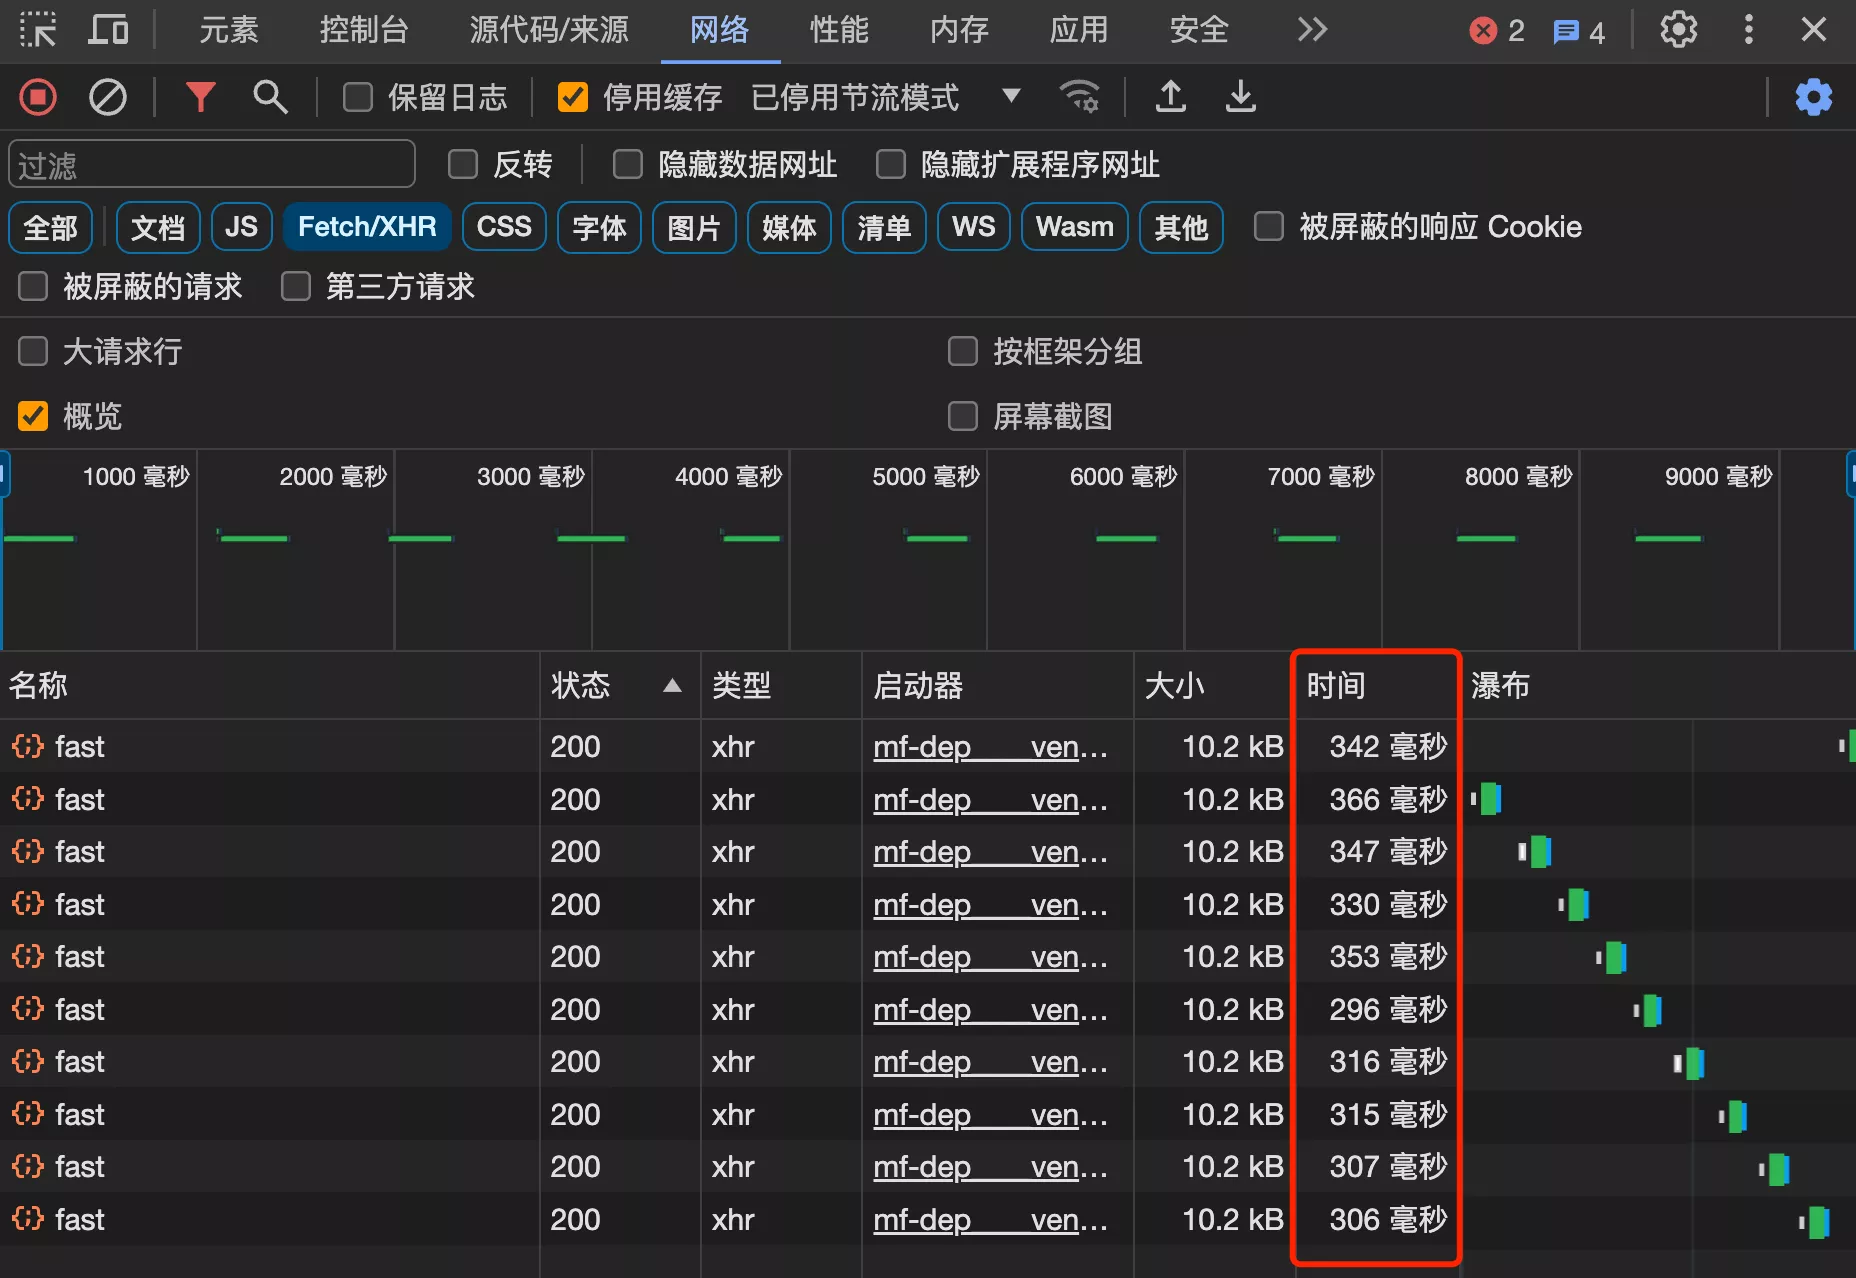Image resolution: width=1856 pixels, height=1278 pixels.
Task: Uncheck the 概览 checkbox
Action: (x=33, y=415)
